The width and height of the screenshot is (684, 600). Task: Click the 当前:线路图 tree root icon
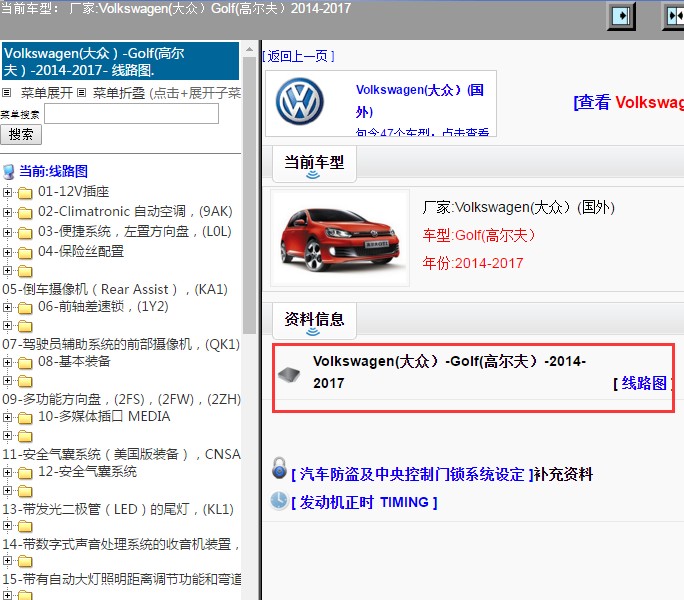coord(9,172)
